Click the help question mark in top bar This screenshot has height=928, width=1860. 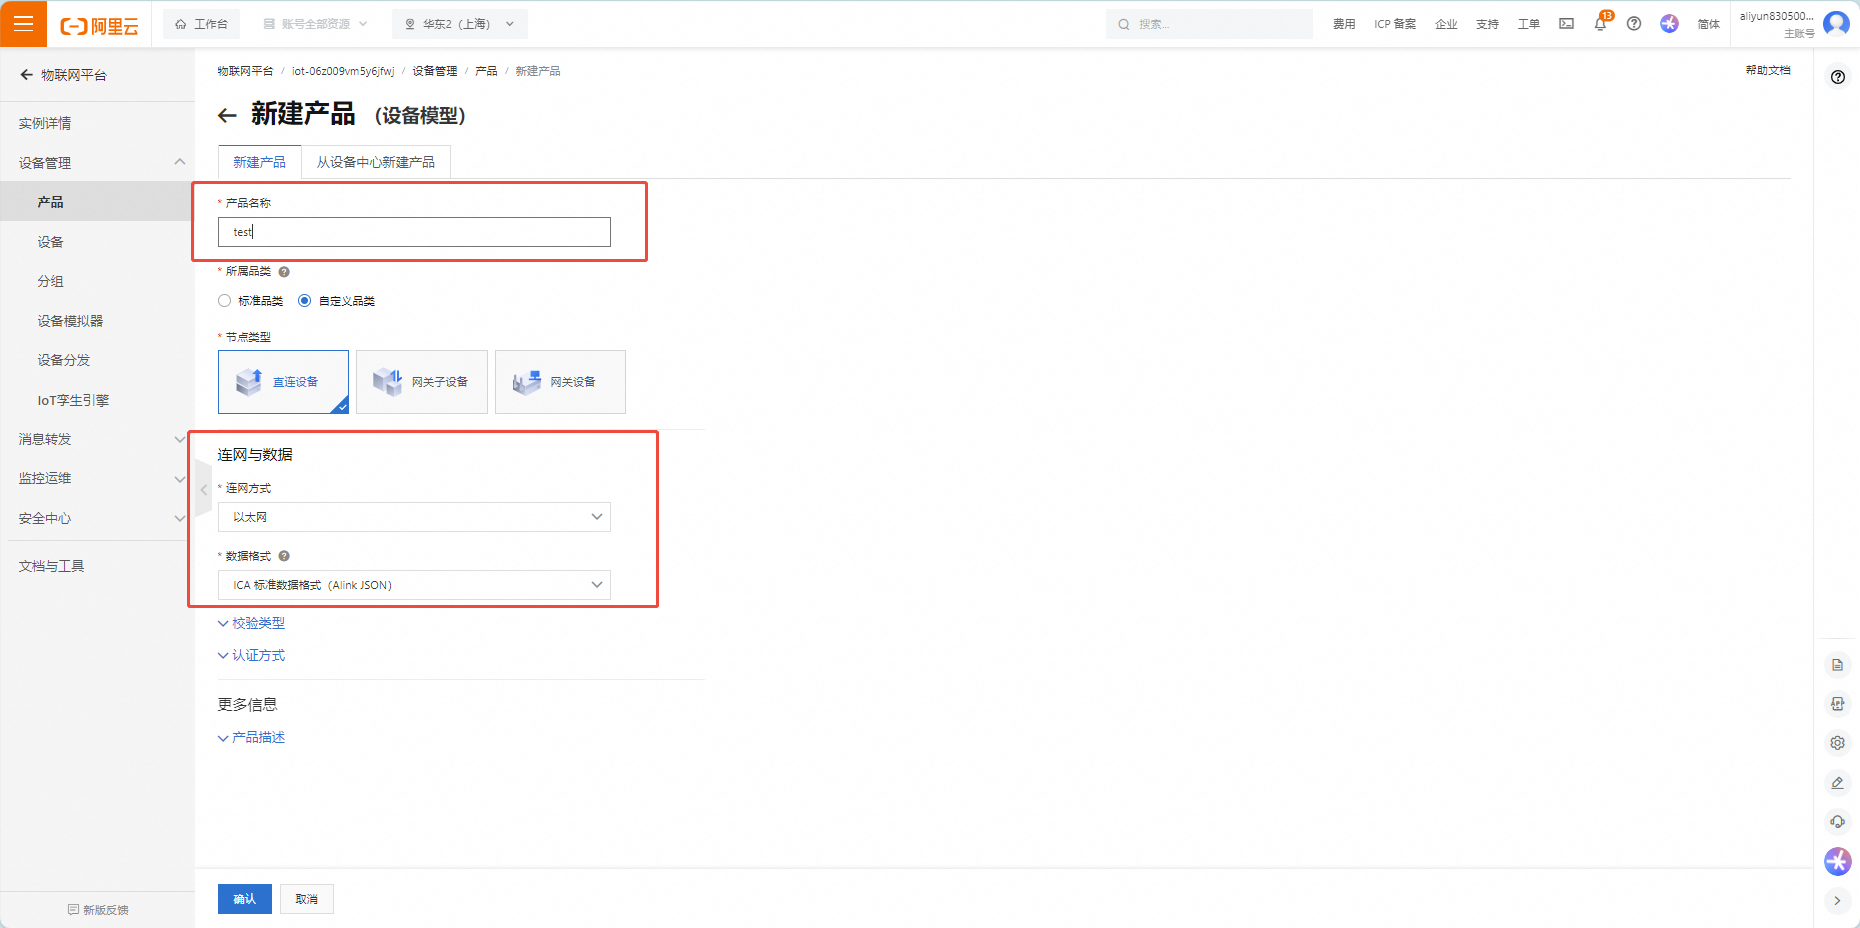tap(1634, 24)
